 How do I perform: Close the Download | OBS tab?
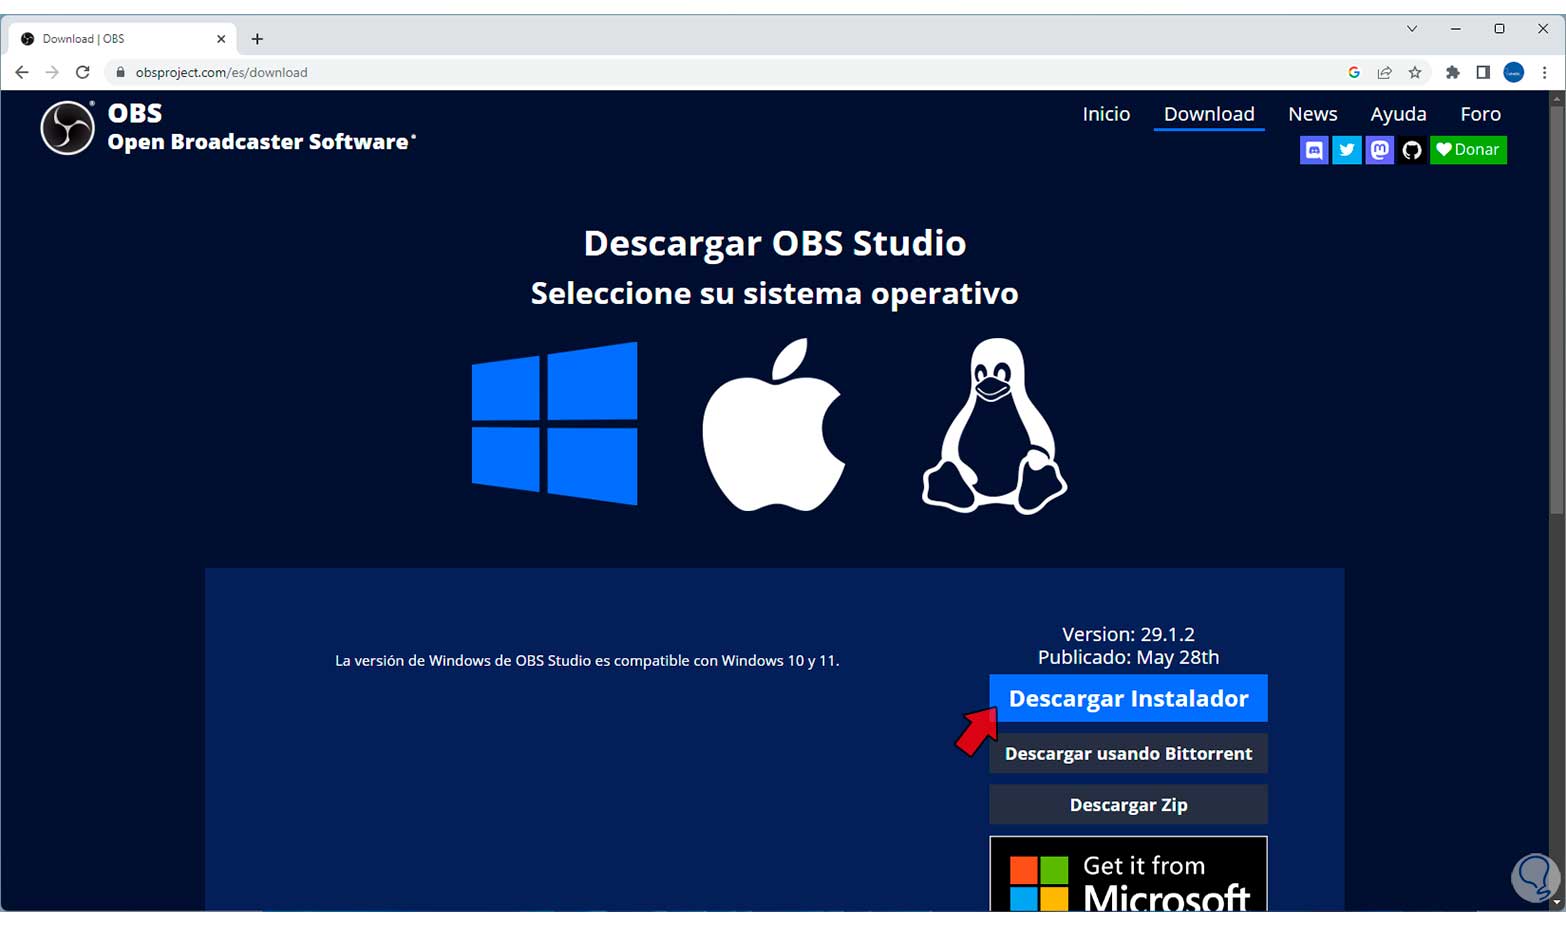(221, 39)
